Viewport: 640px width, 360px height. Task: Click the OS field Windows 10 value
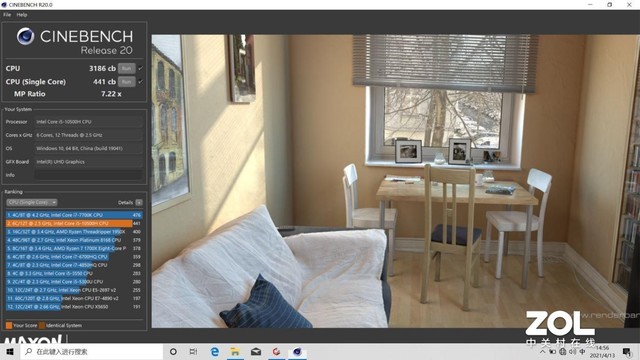(89, 148)
